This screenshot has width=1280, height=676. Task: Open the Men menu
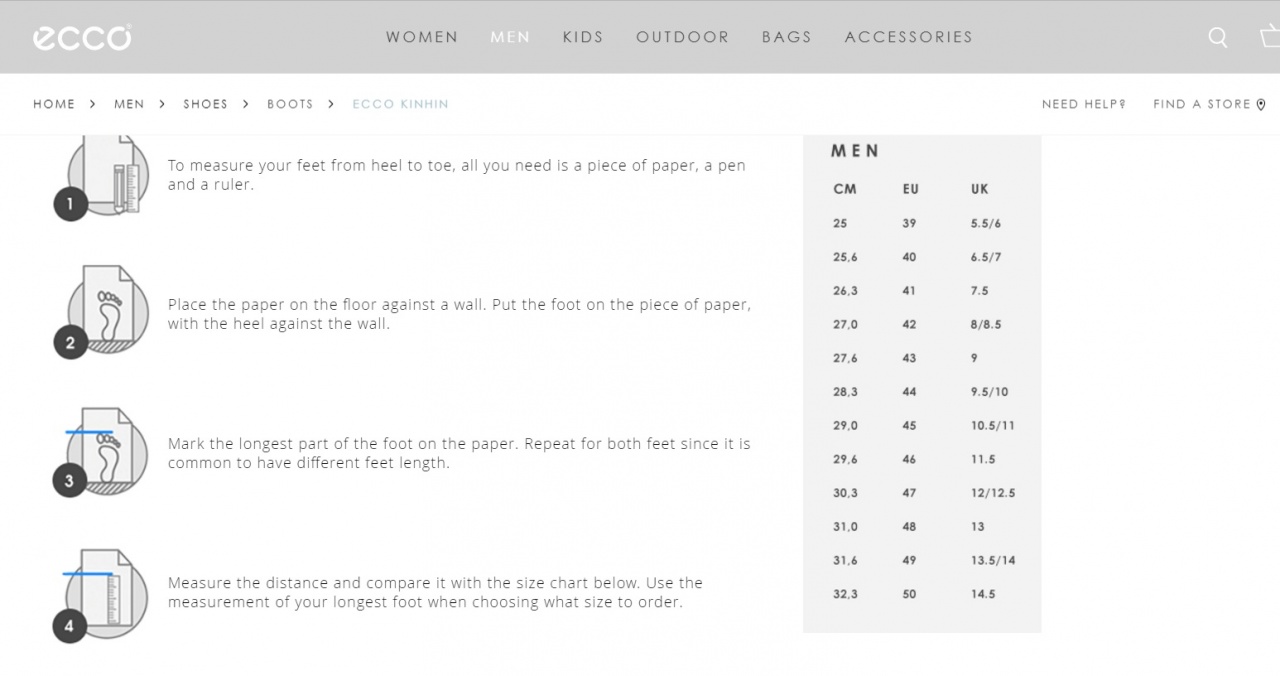click(510, 37)
